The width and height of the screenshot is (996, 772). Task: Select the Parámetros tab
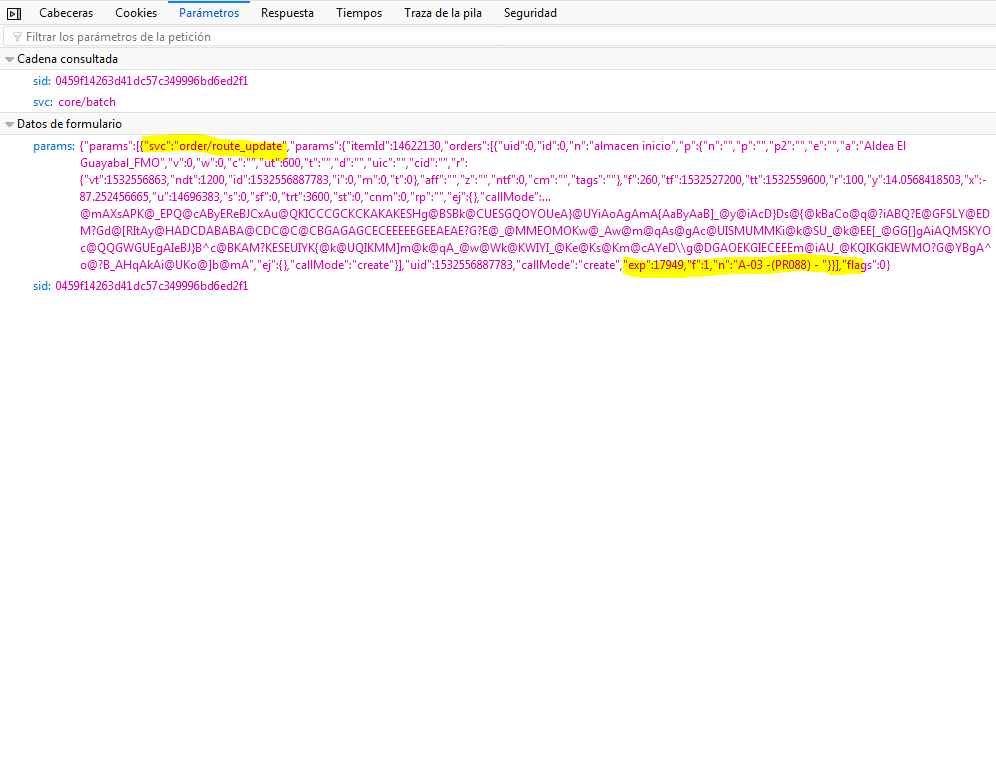[x=209, y=13]
